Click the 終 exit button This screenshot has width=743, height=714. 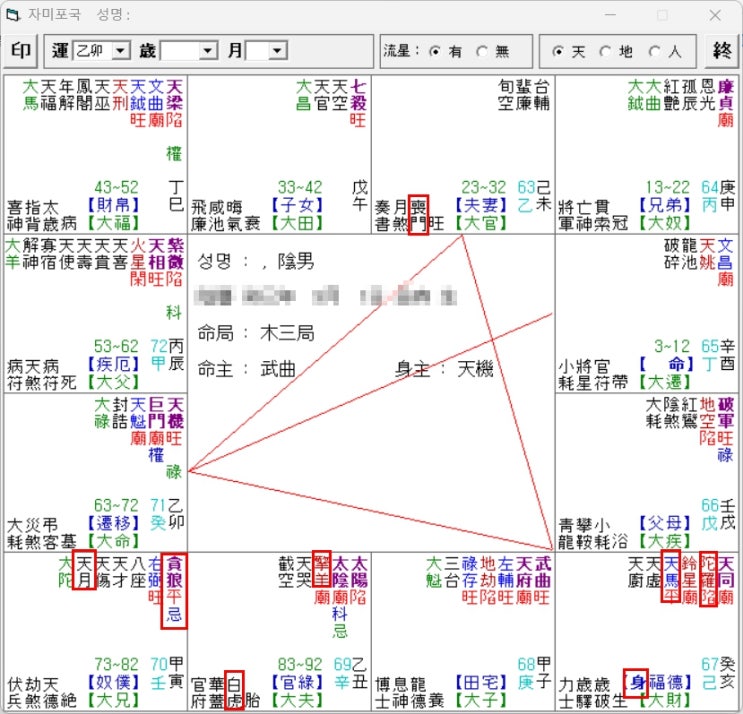pyautogui.click(x=721, y=51)
